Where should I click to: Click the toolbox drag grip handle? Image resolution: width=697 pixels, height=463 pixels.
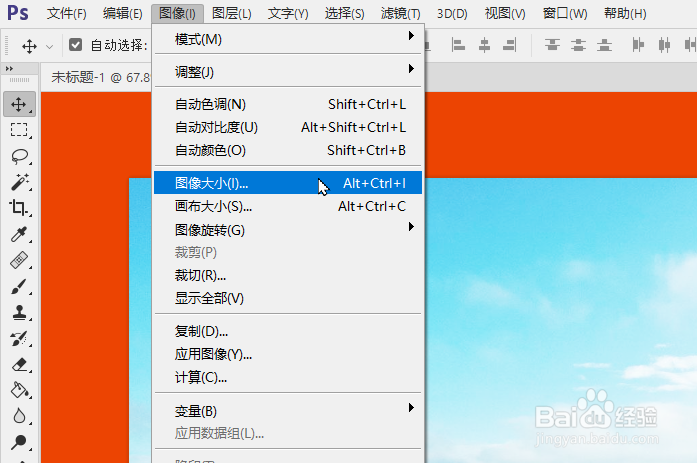coord(19,80)
